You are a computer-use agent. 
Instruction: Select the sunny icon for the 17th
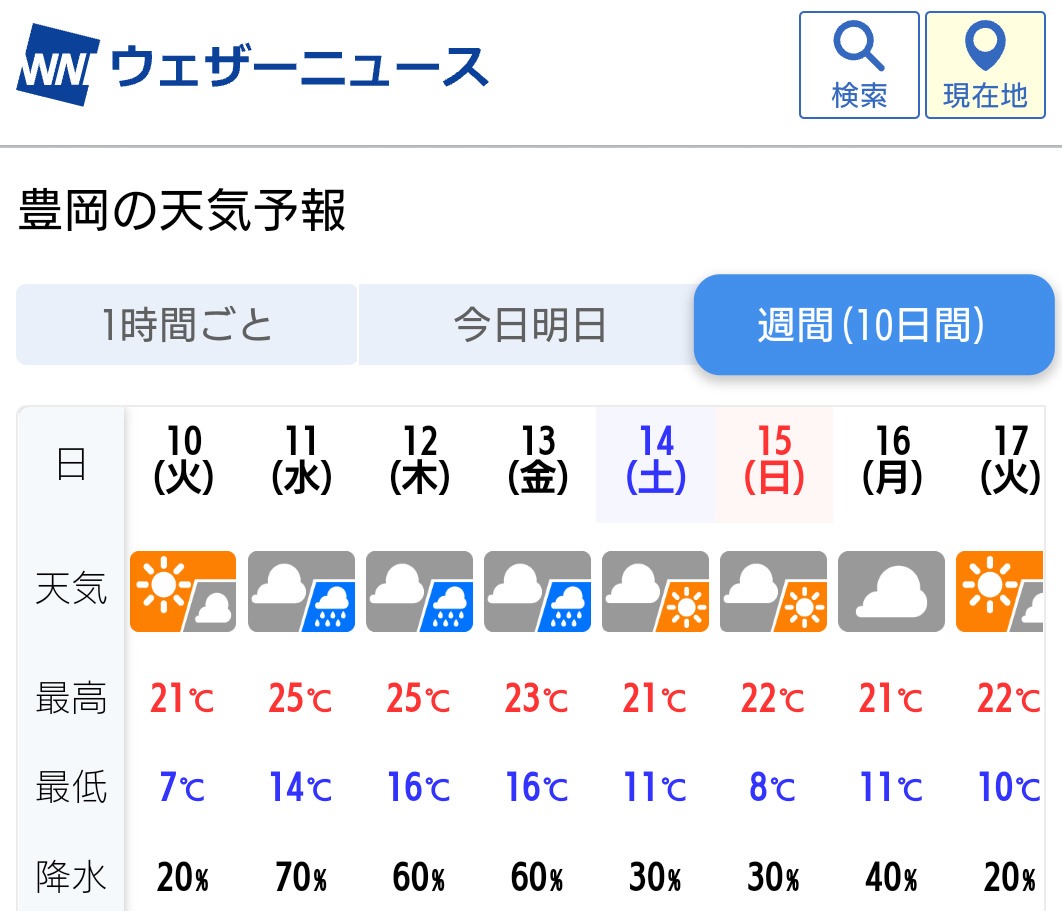(x=1000, y=591)
